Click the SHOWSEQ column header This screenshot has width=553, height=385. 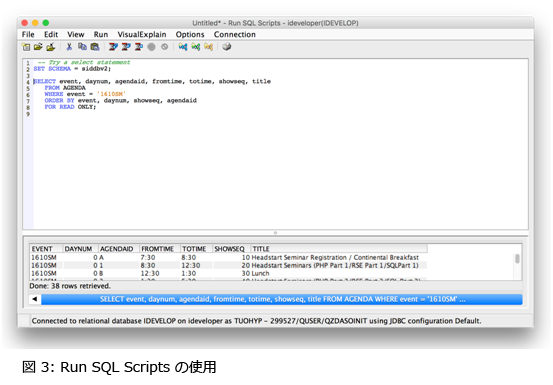[x=231, y=249]
